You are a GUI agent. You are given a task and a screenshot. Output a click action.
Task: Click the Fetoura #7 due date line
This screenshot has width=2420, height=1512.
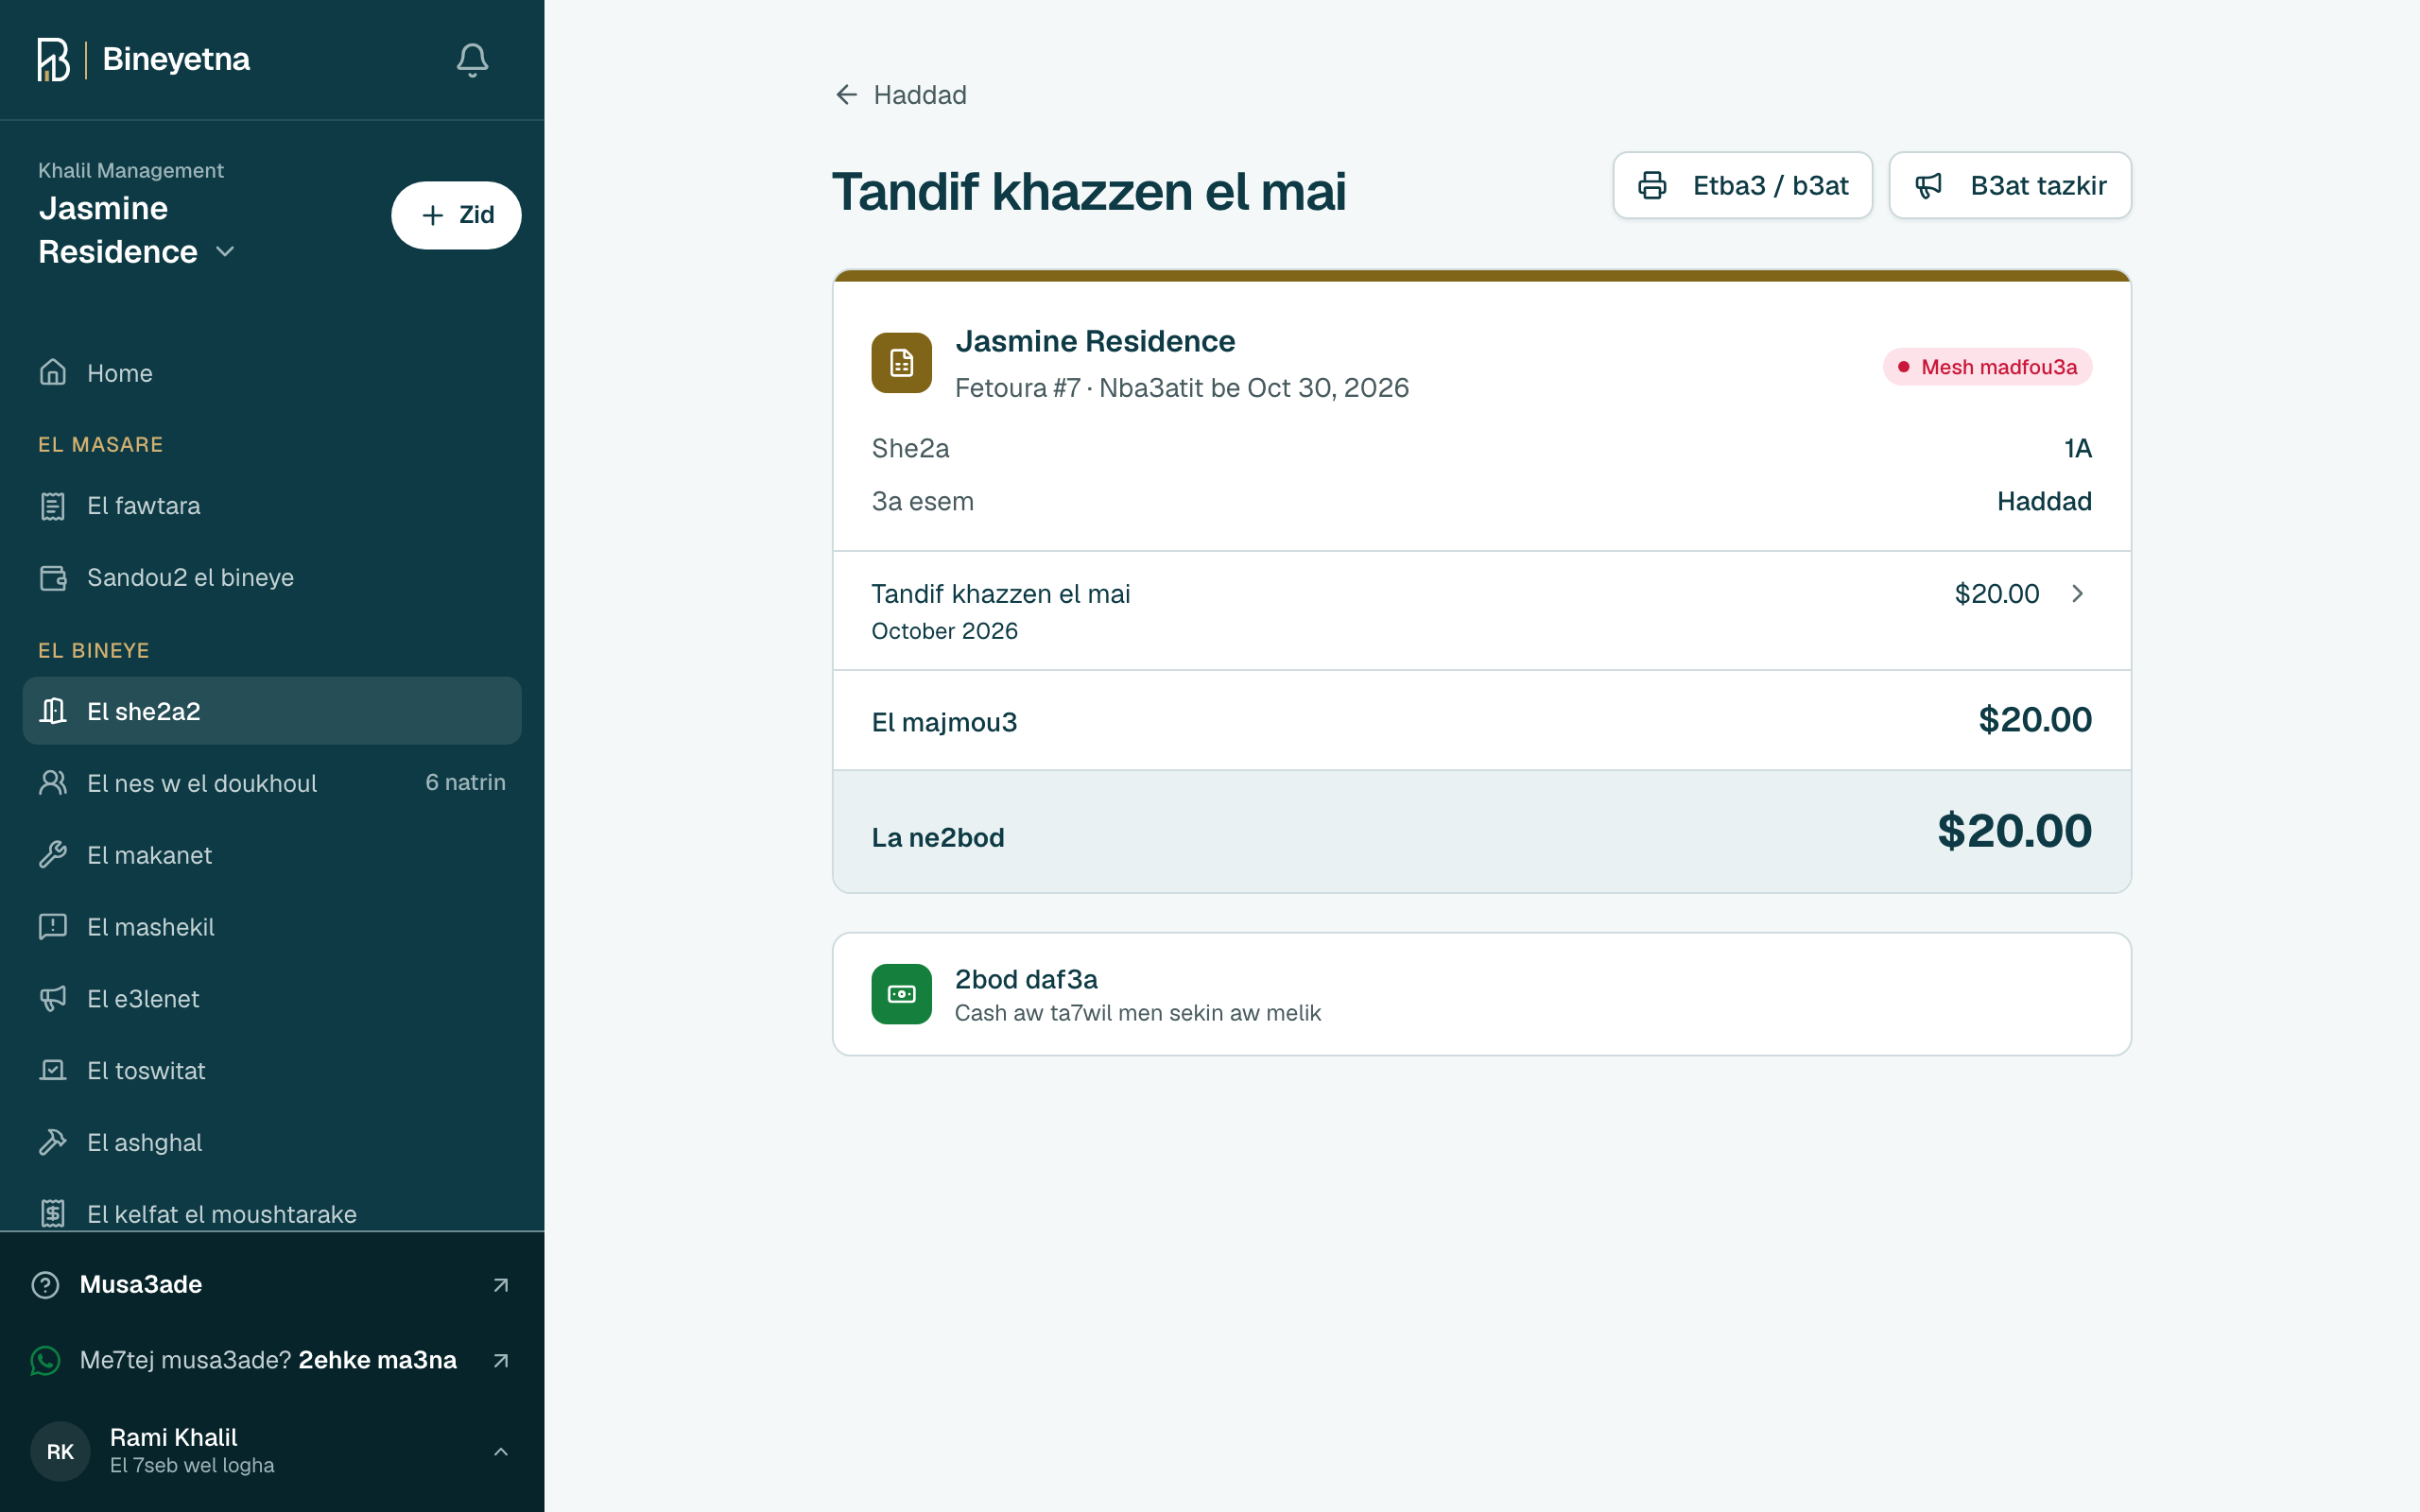pos(1181,388)
